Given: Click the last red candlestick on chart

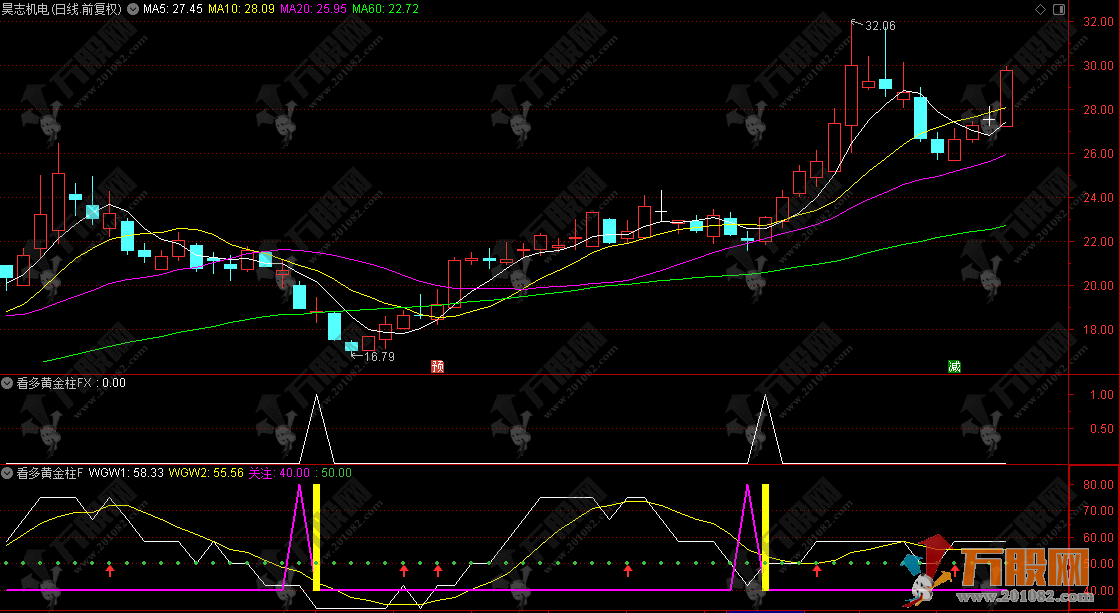Looking at the screenshot, I should point(1006,98).
